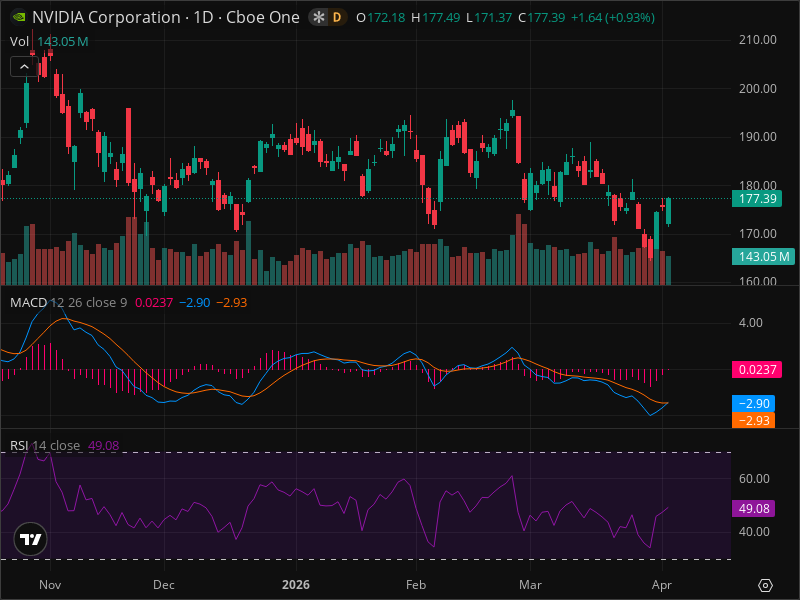Click the C 177.39 close value
This screenshot has height=600, width=800.
click(x=542, y=18)
